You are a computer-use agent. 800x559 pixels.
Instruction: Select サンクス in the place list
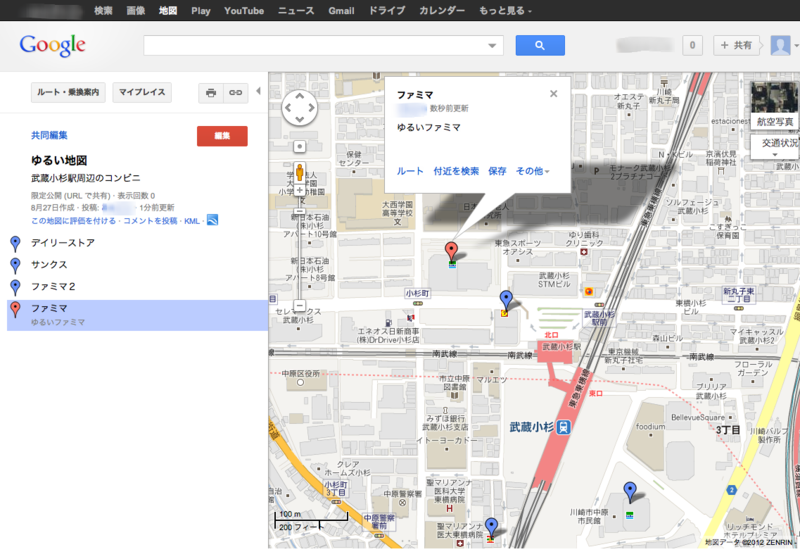[49, 265]
